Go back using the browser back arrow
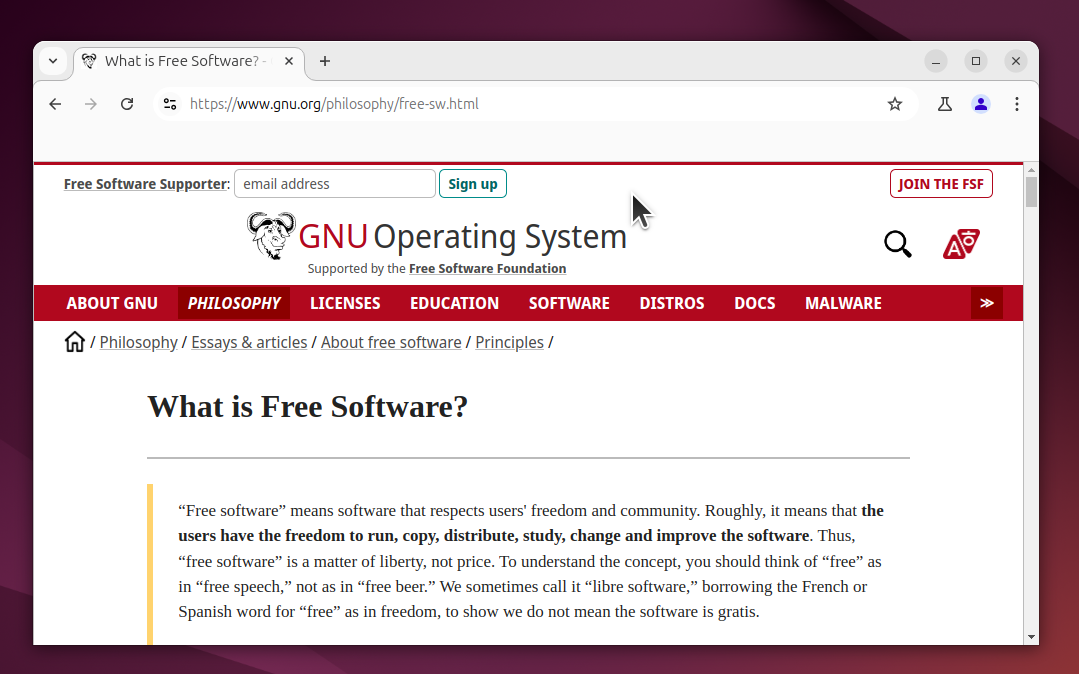The width and height of the screenshot is (1079, 674). click(55, 104)
